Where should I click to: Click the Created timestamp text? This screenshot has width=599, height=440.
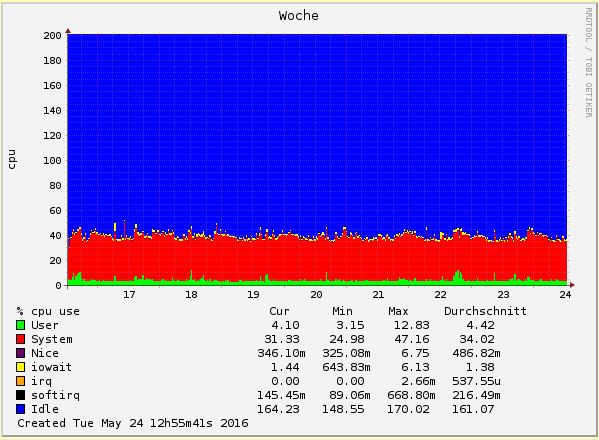point(133,423)
